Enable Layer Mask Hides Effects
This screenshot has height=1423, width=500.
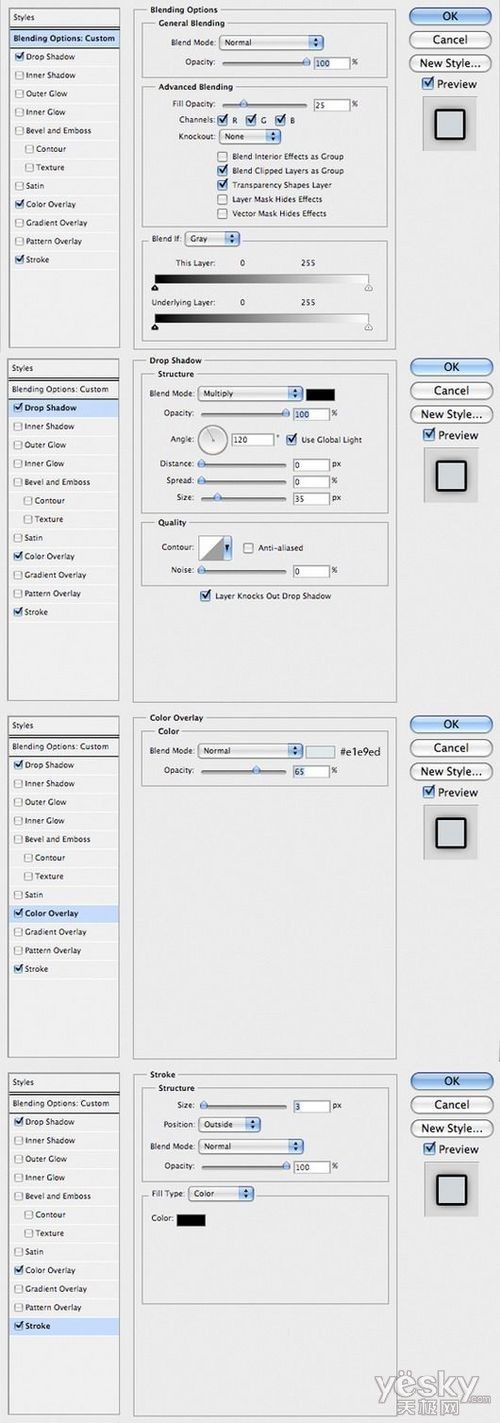point(222,199)
